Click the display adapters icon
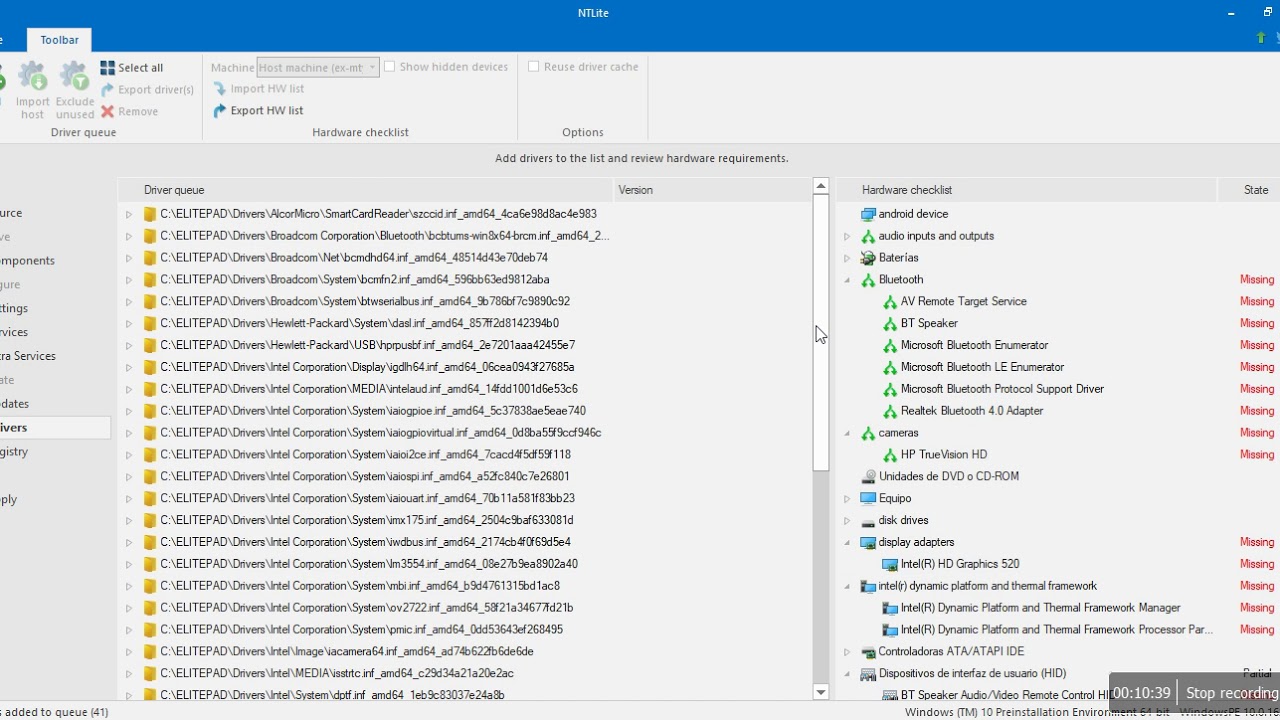Screen dimensions: 1280x720 [x=868, y=542]
